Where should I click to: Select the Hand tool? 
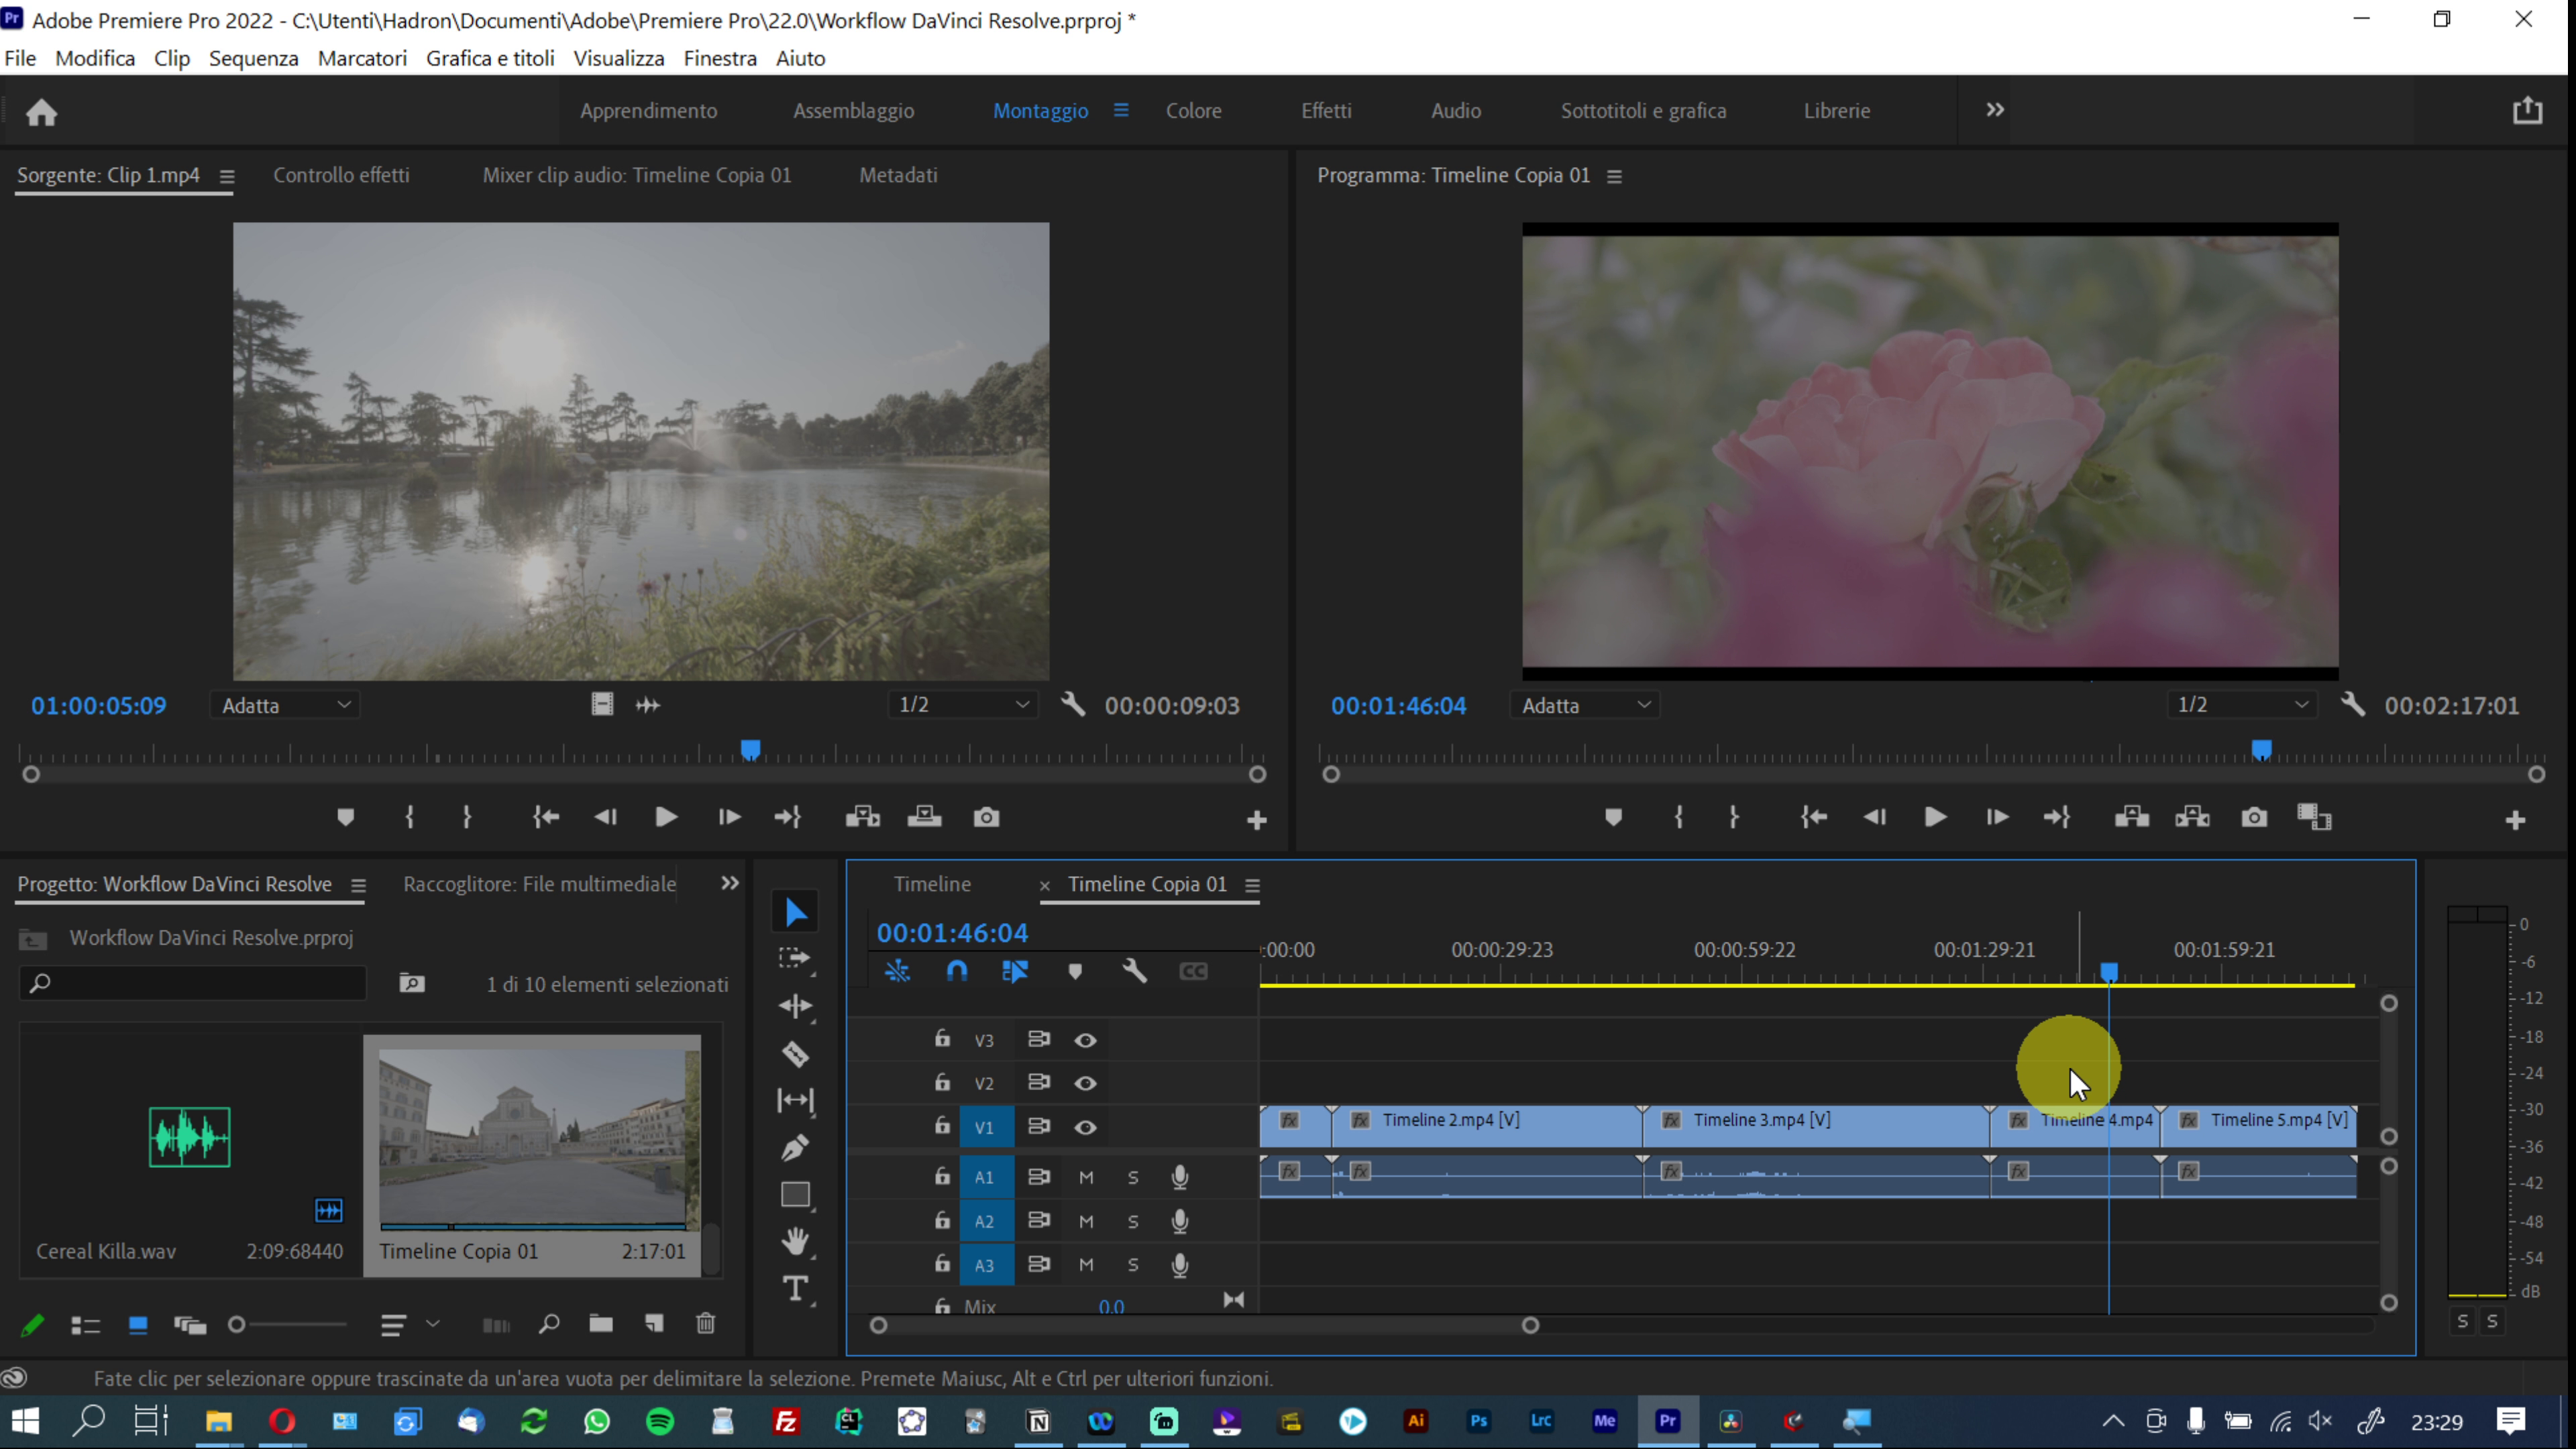(796, 1242)
